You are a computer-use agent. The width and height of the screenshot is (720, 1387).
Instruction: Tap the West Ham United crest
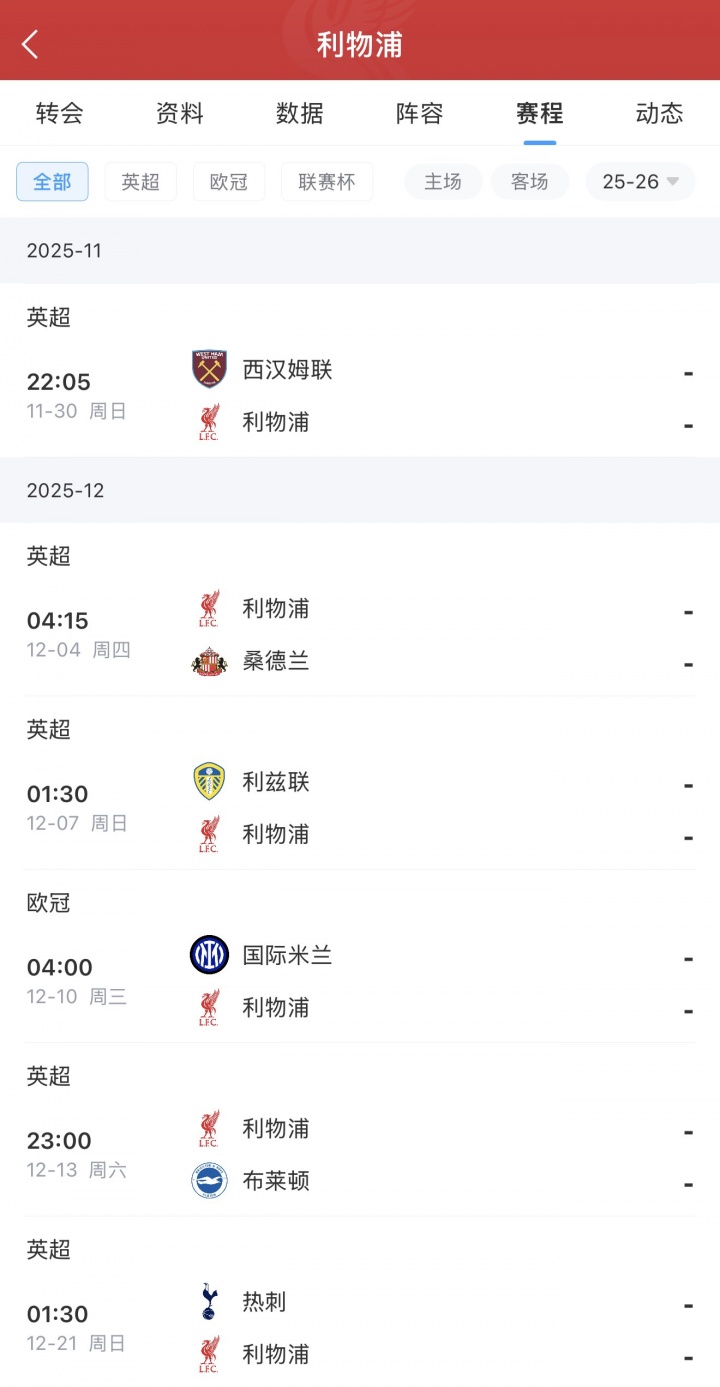click(x=209, y=369)
